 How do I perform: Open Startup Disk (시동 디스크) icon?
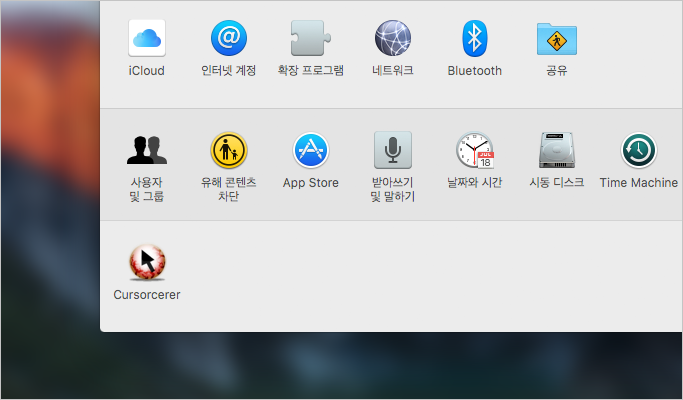point(557,150)
